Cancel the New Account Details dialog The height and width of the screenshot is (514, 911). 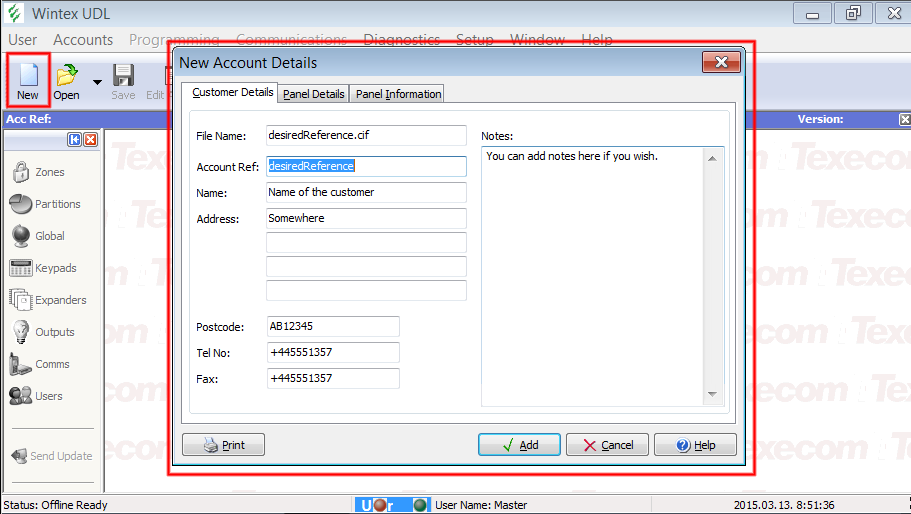coord(607,445)
